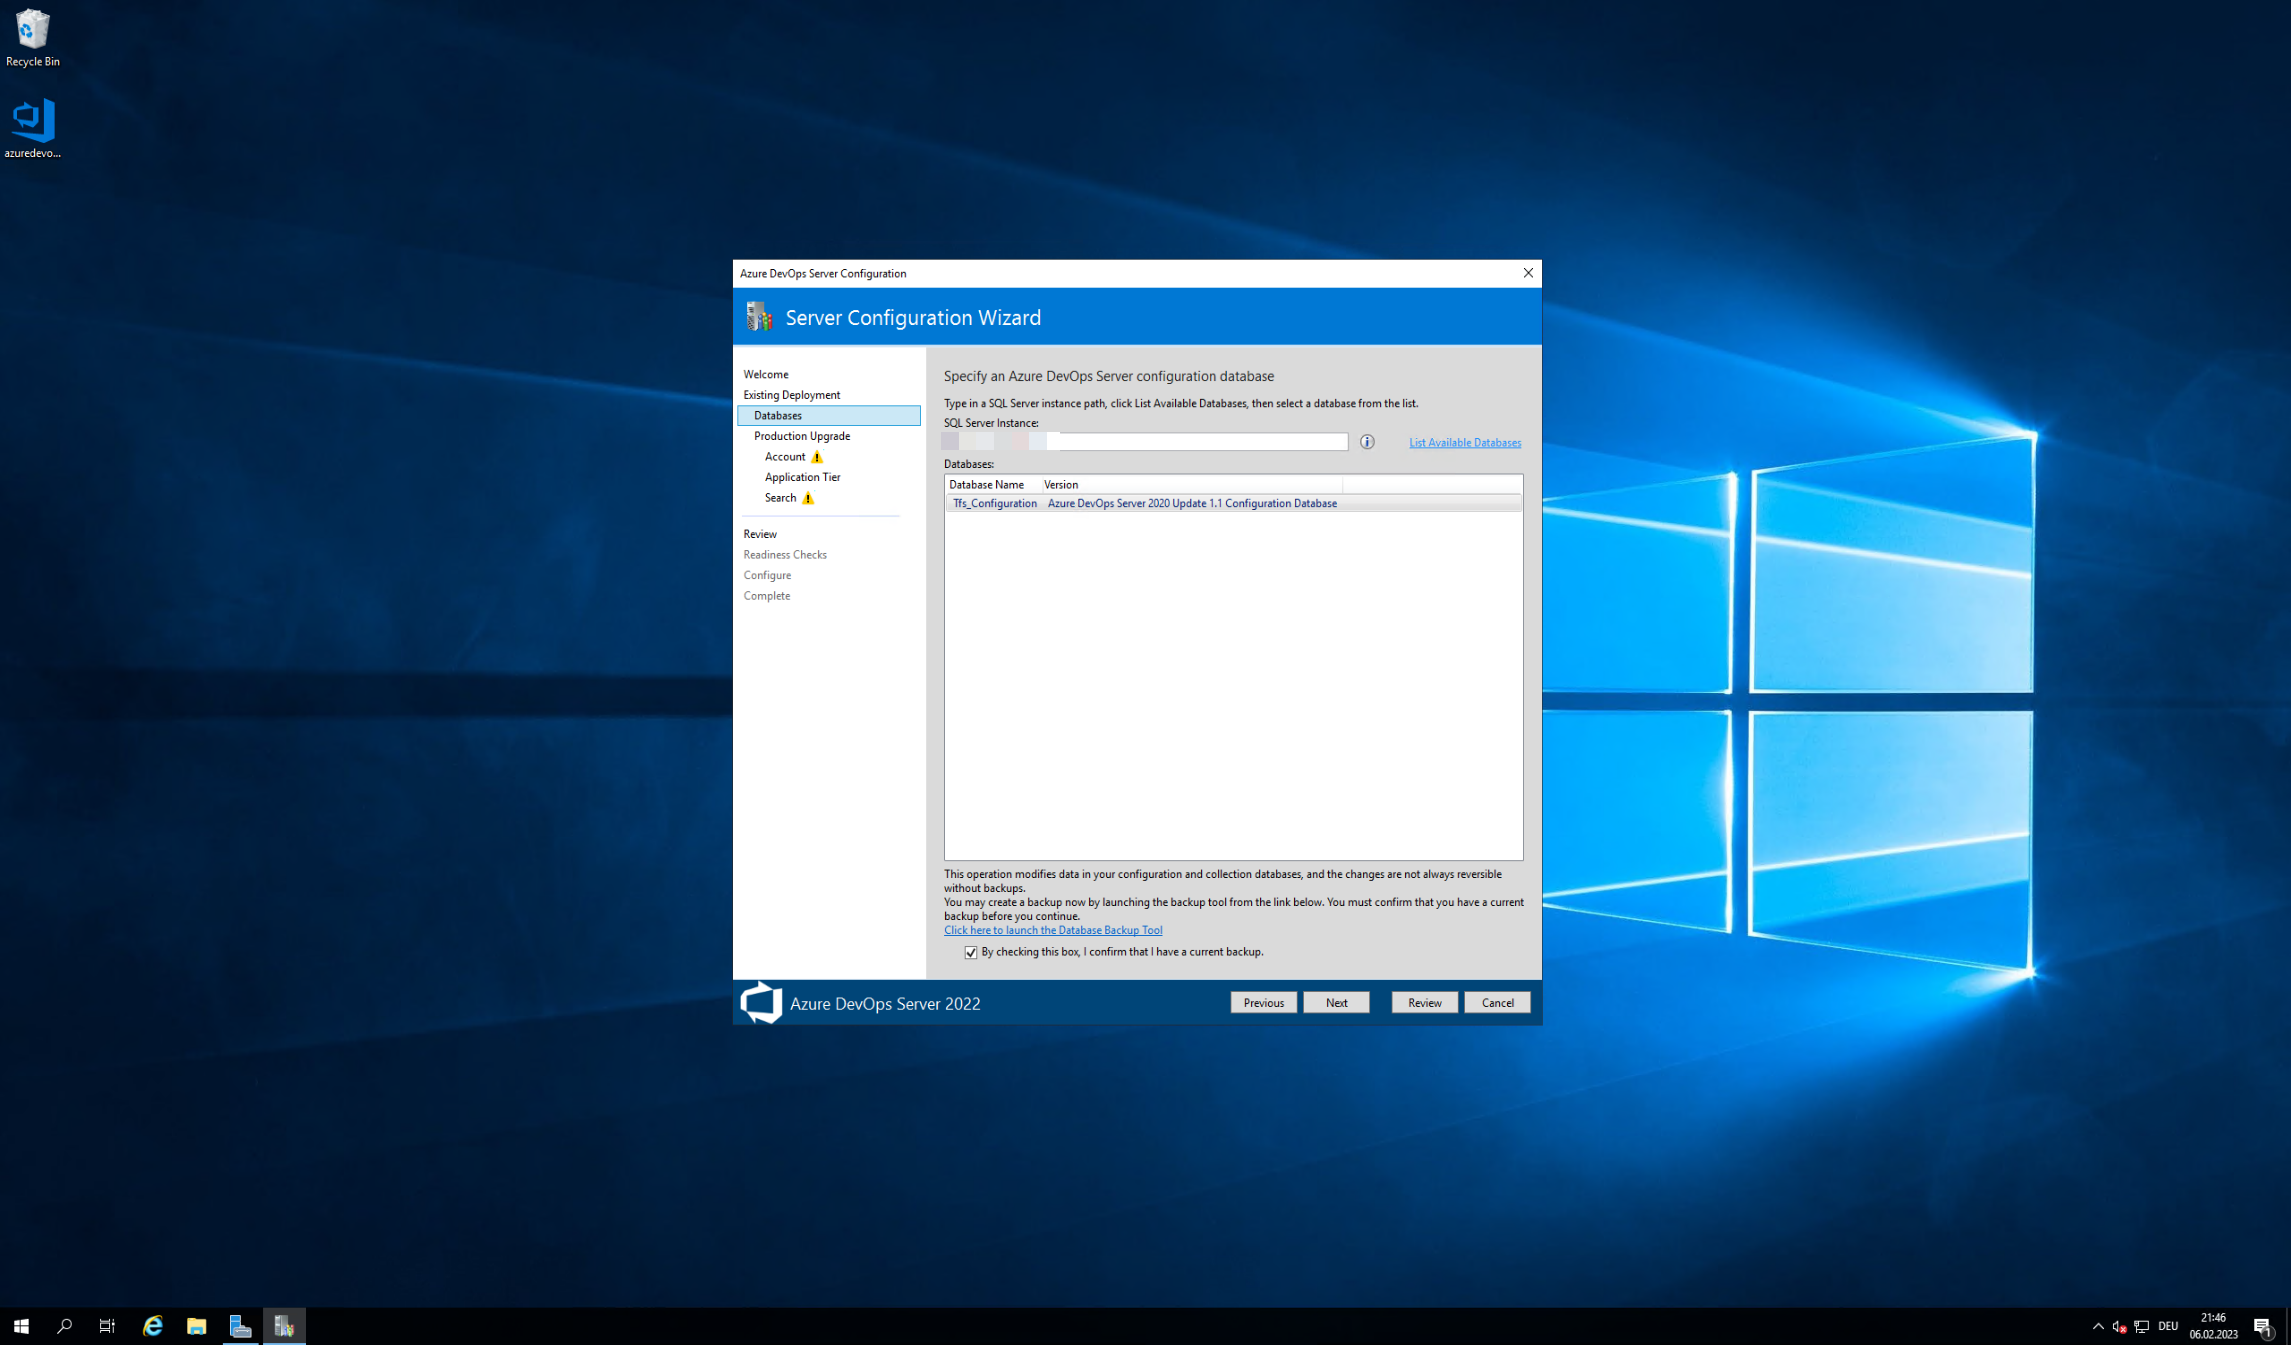2291x1345 pixels.
Task: Open the network tray icon
Action: click(x=2142, y=1327)
